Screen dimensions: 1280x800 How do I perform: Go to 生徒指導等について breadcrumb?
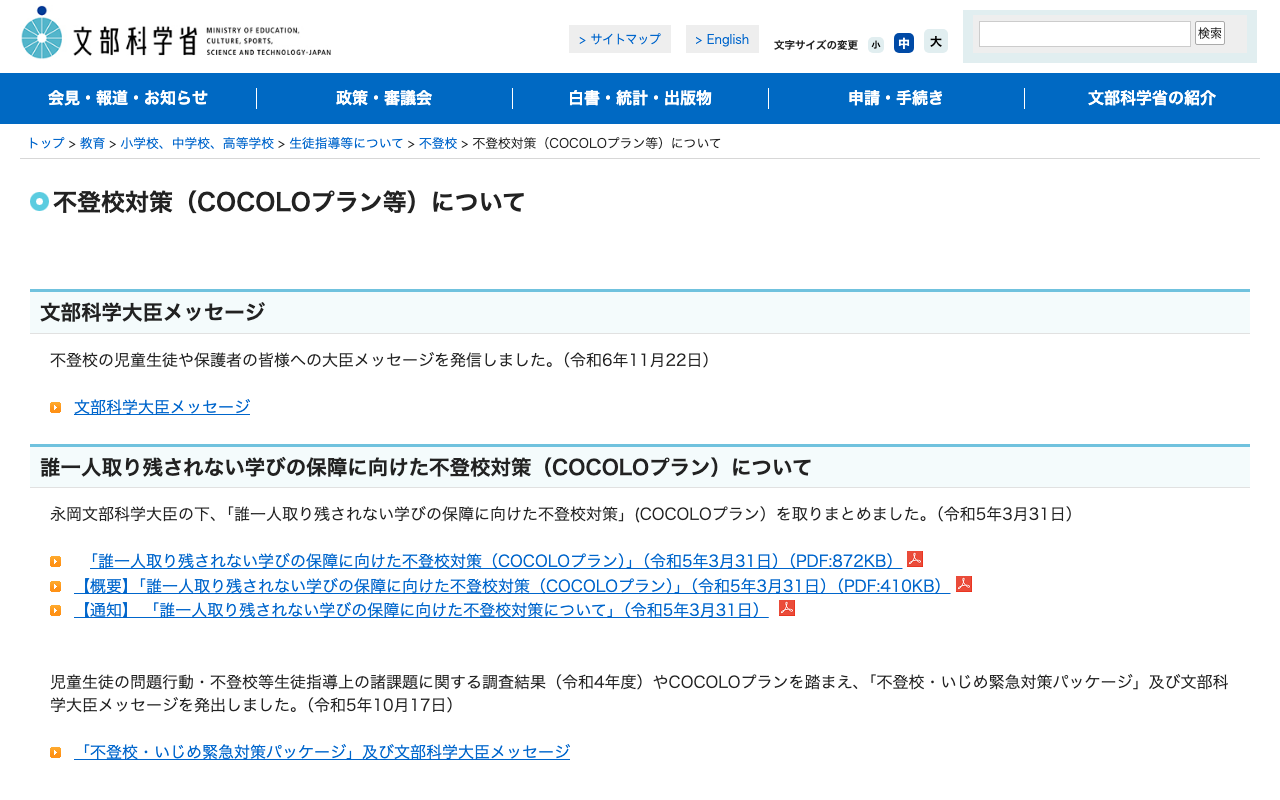[346, 144]
